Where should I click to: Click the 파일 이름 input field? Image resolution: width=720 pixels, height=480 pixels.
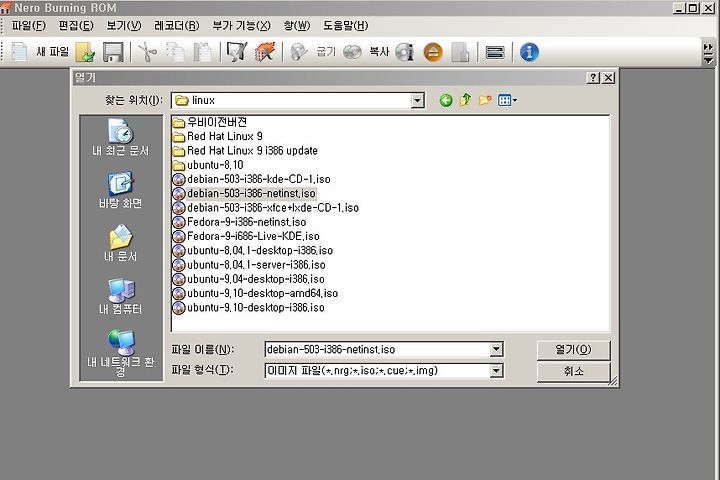(377, 350)
